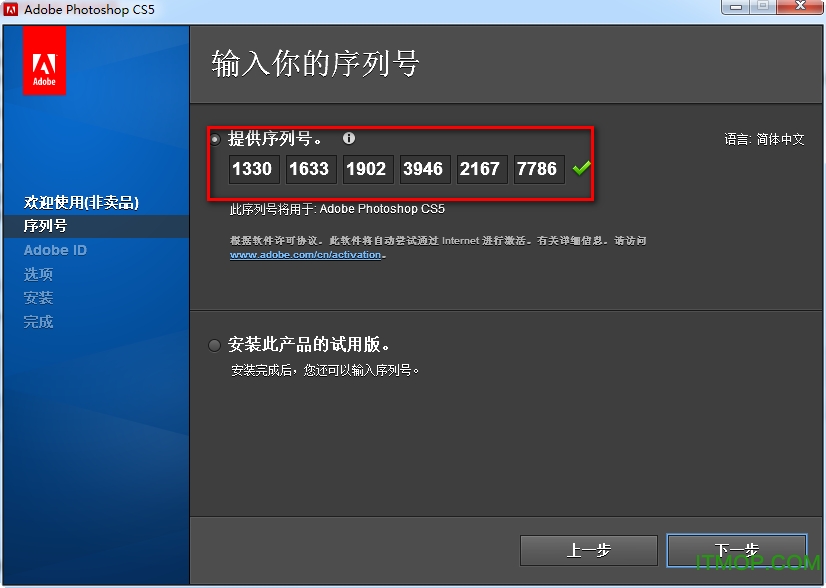
Task: Select the 欢迎使用(非卖品) step in sidebar
Action: 81,202
